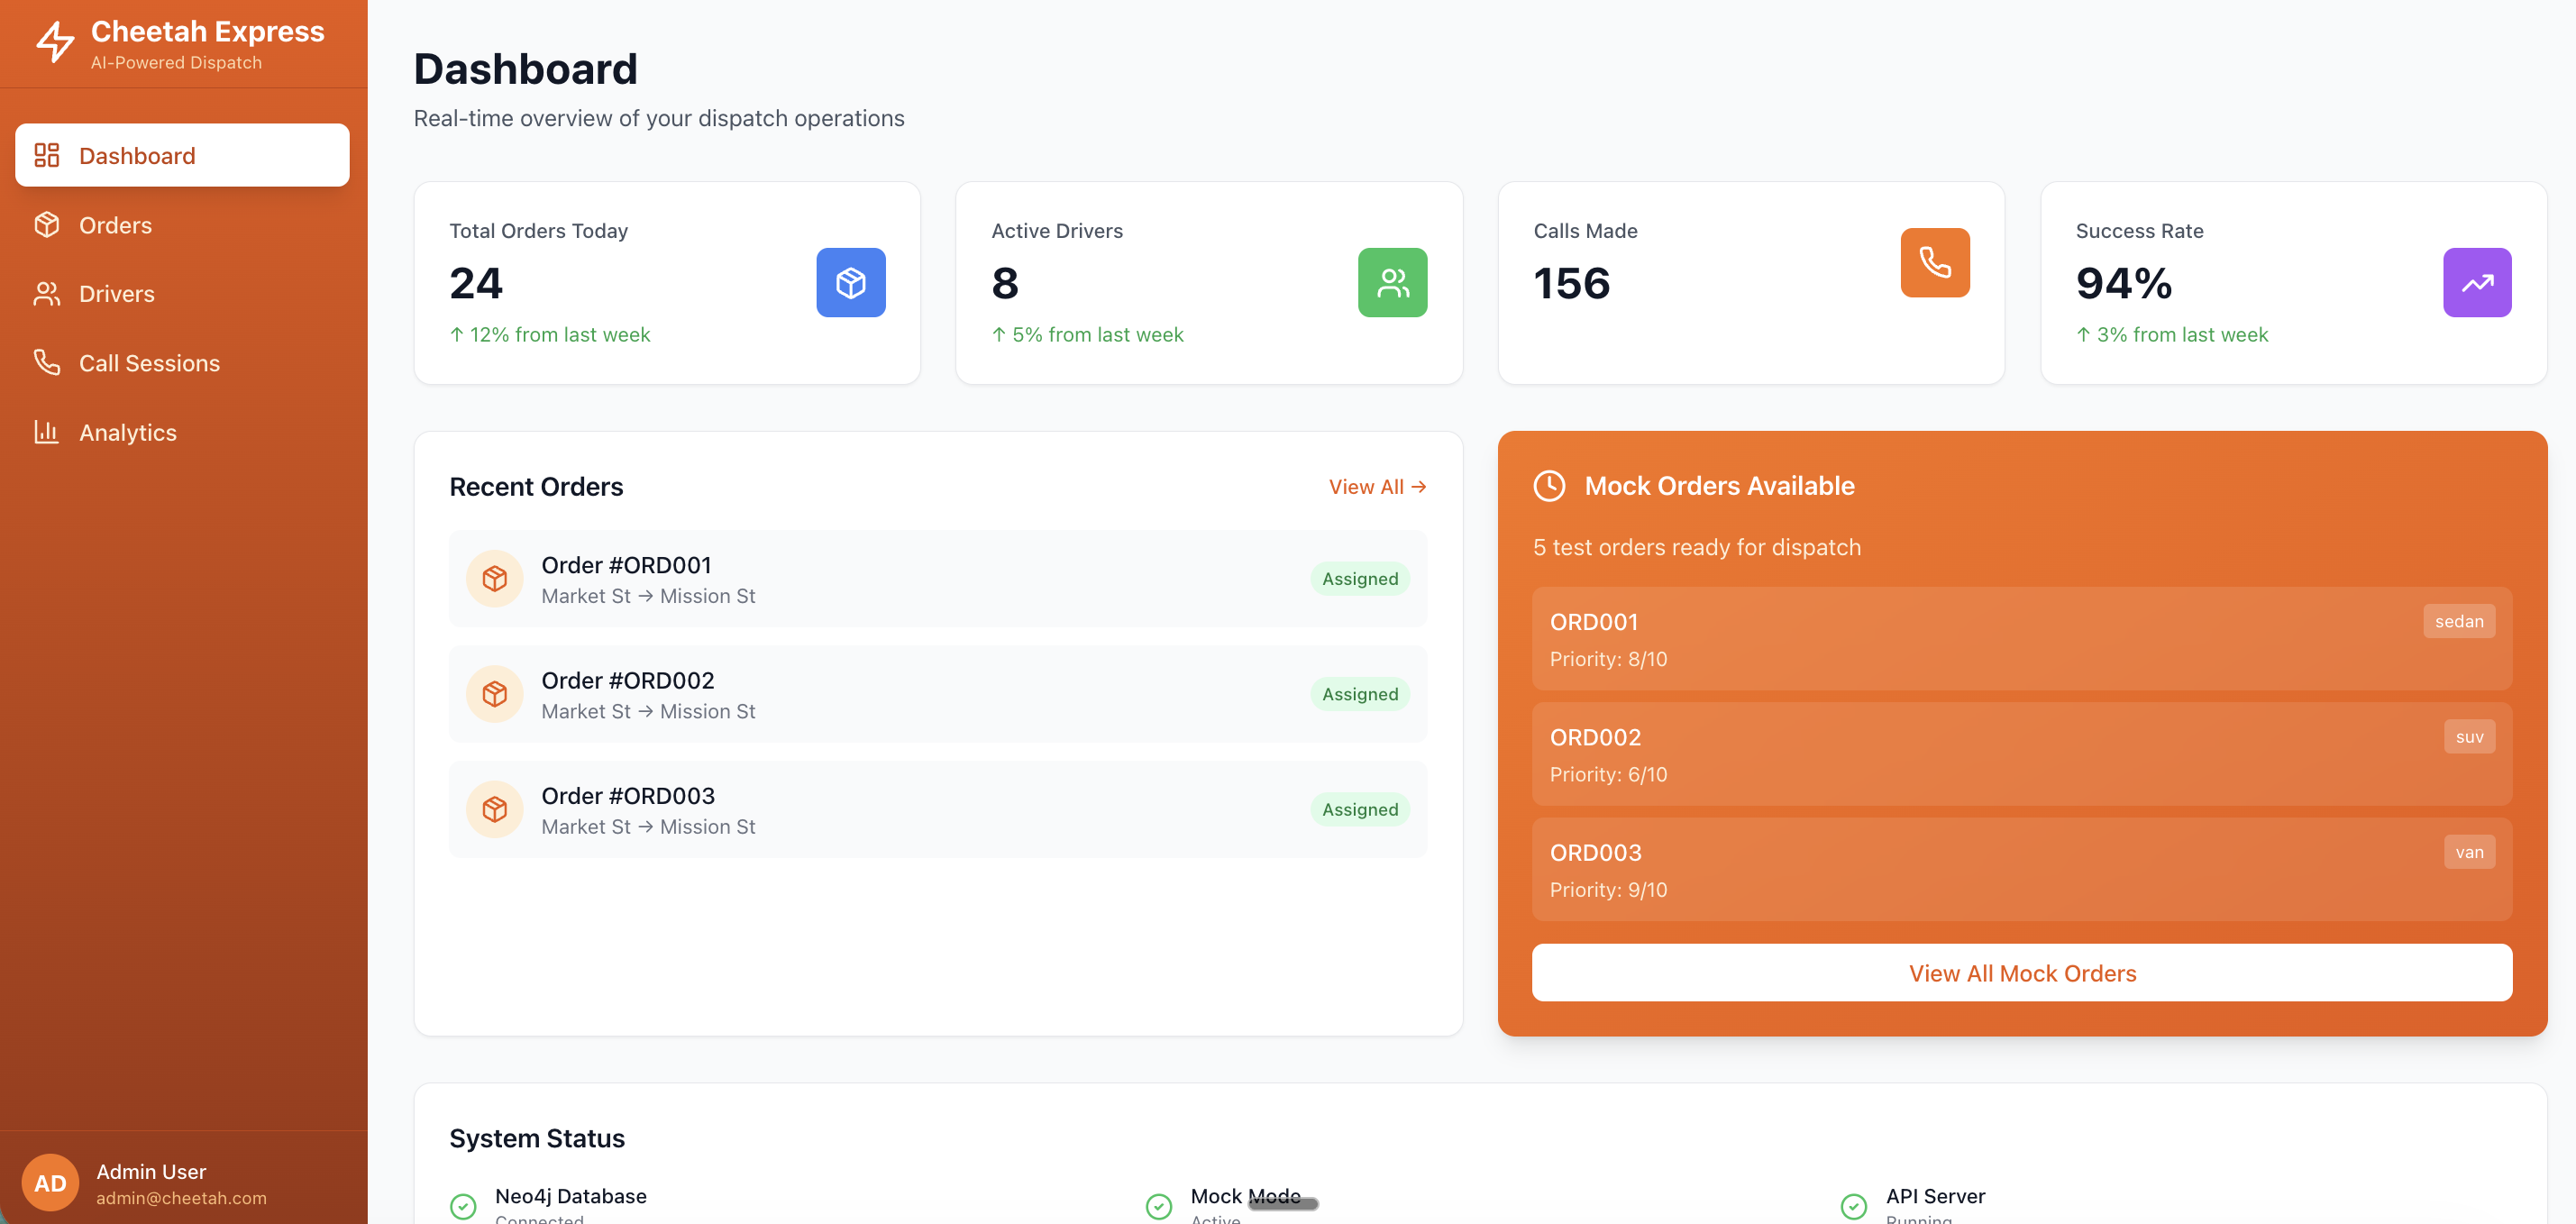Click the sedan tag on ORD001

2458,621
